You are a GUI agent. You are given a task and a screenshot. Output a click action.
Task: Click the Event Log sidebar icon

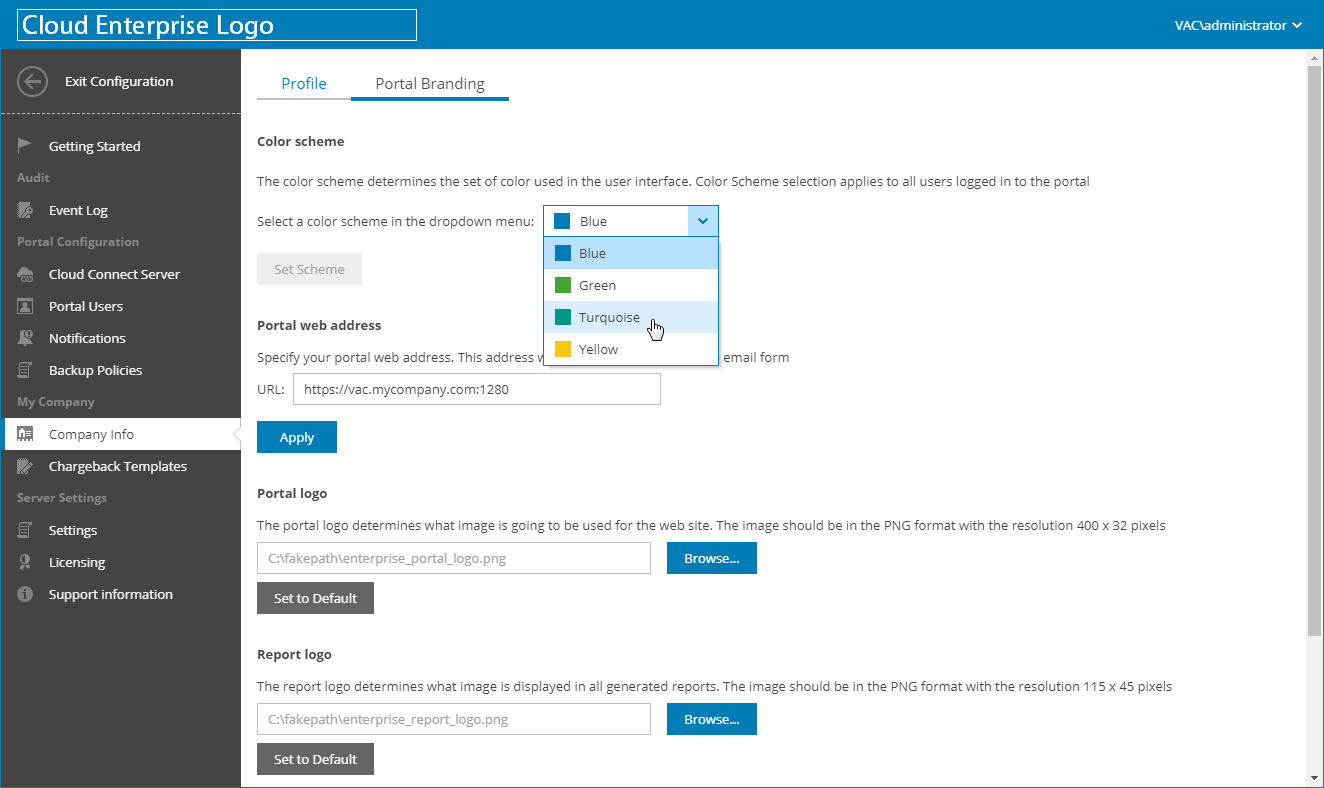pos(26,210)
